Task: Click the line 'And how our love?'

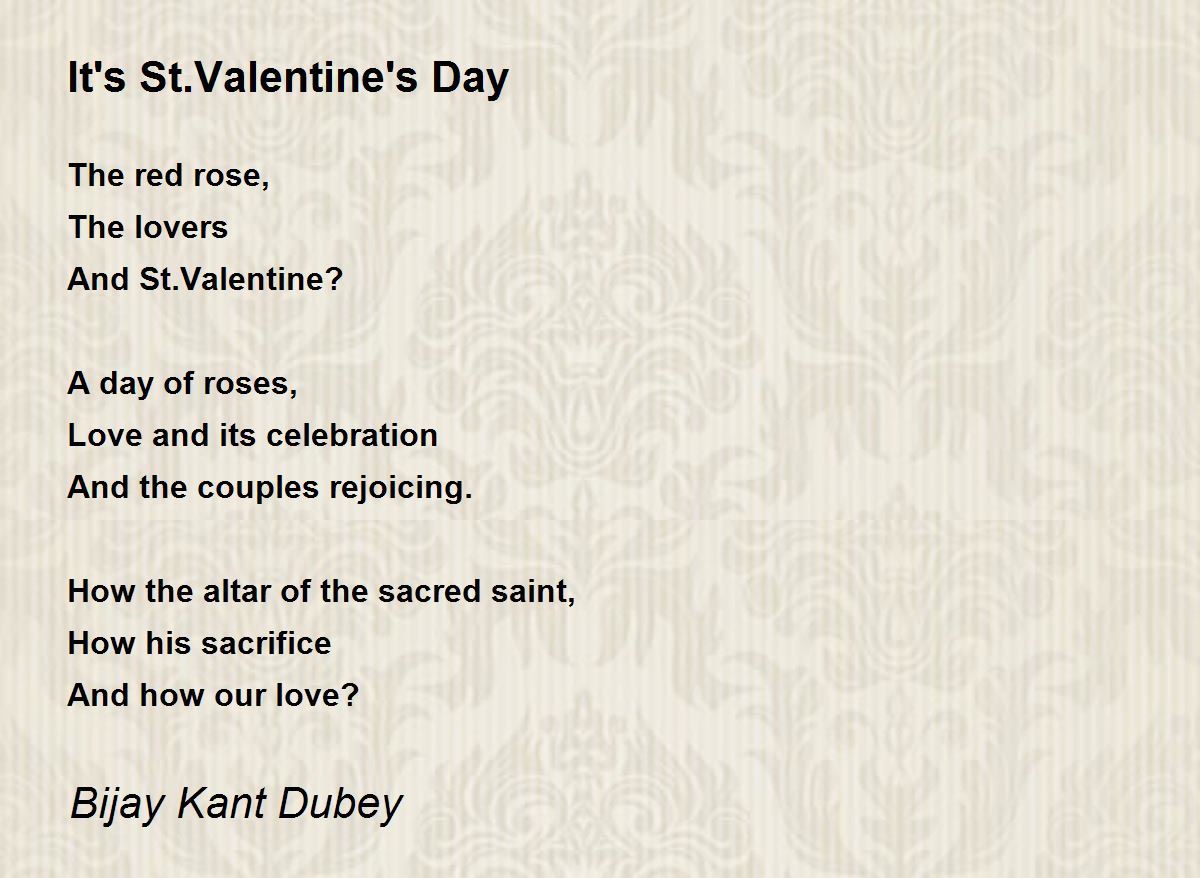Action: coord(212,695)
